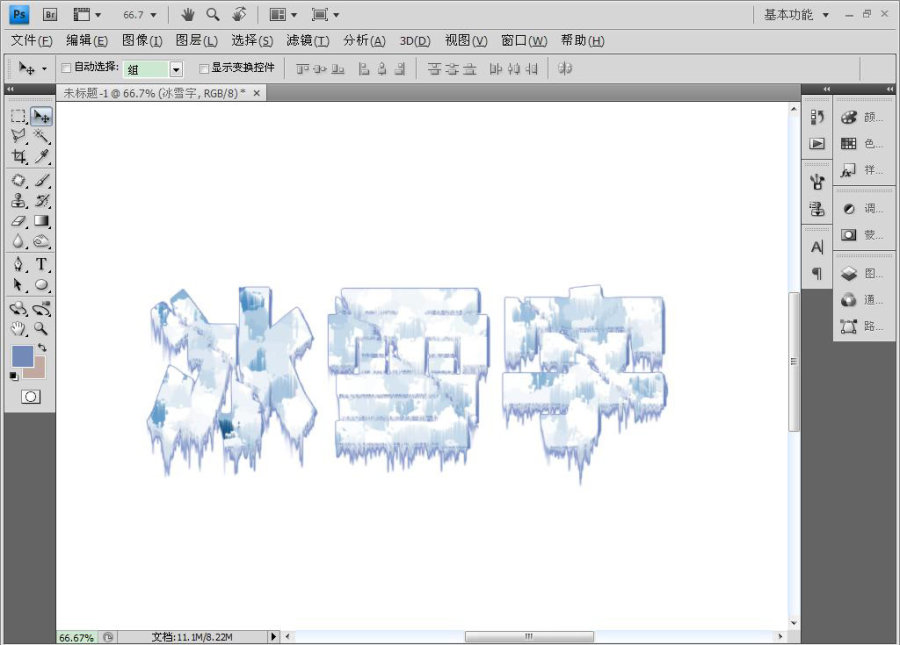Screen dimensions: 900x645
Task: Select the Pen tool
Action: pyautogui.click(x=18, y=265)
